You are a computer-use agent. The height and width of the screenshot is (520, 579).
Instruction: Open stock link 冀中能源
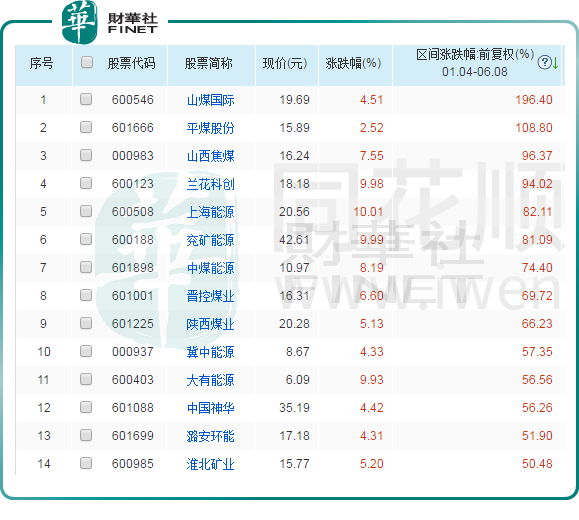coord(210,352)
